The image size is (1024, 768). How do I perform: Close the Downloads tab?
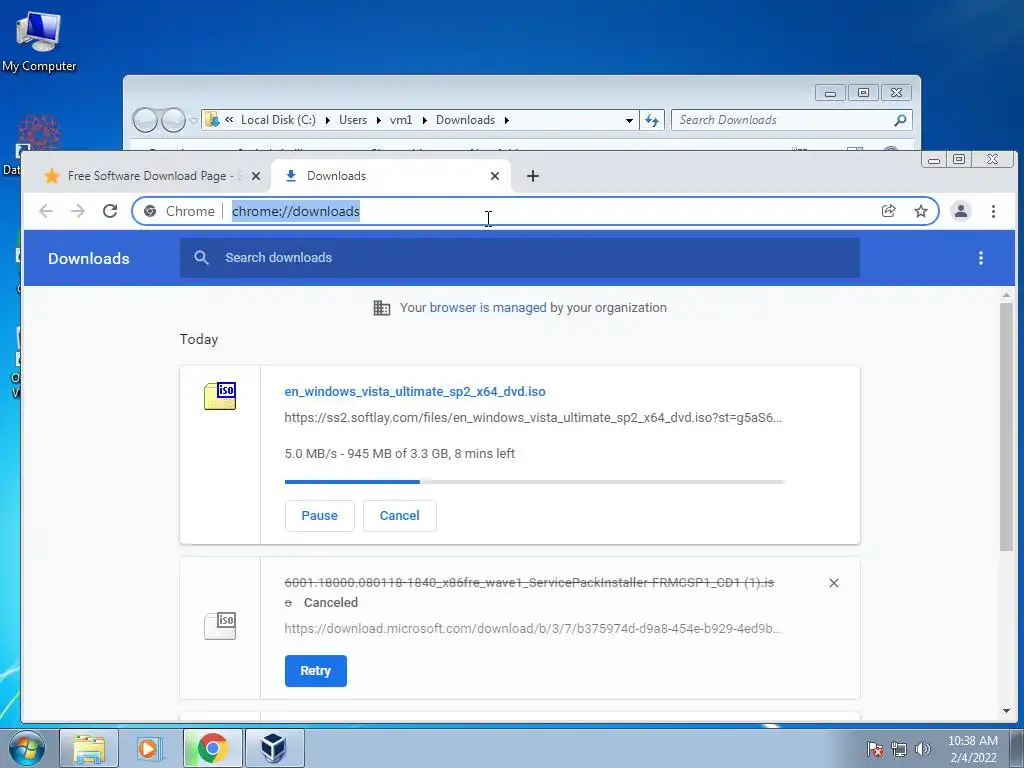click(494, 176)
